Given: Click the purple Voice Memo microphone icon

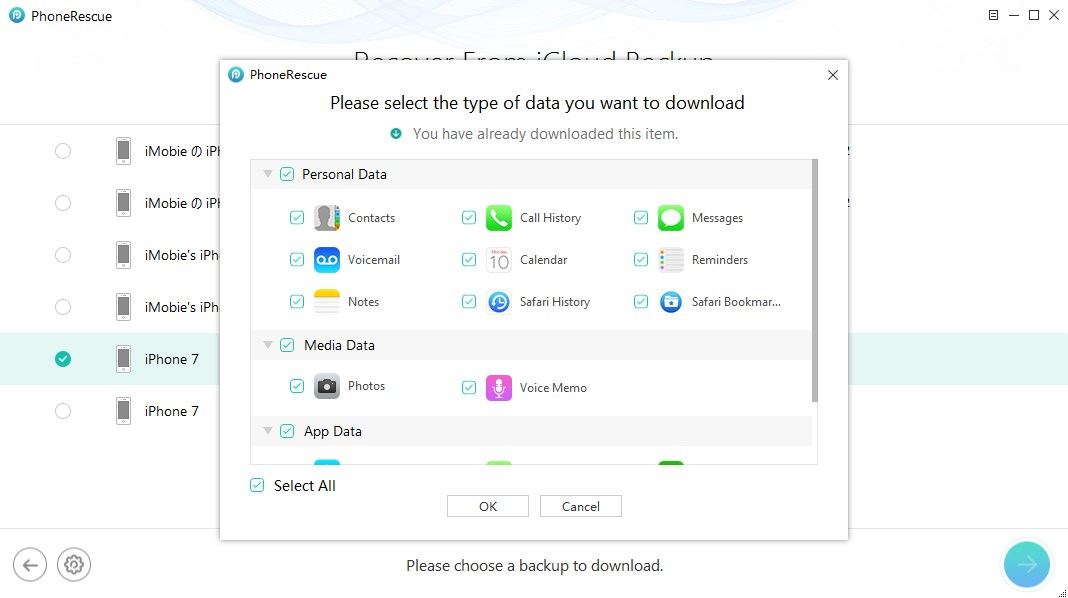Looking at the screenshot, I should coord(499,388).
